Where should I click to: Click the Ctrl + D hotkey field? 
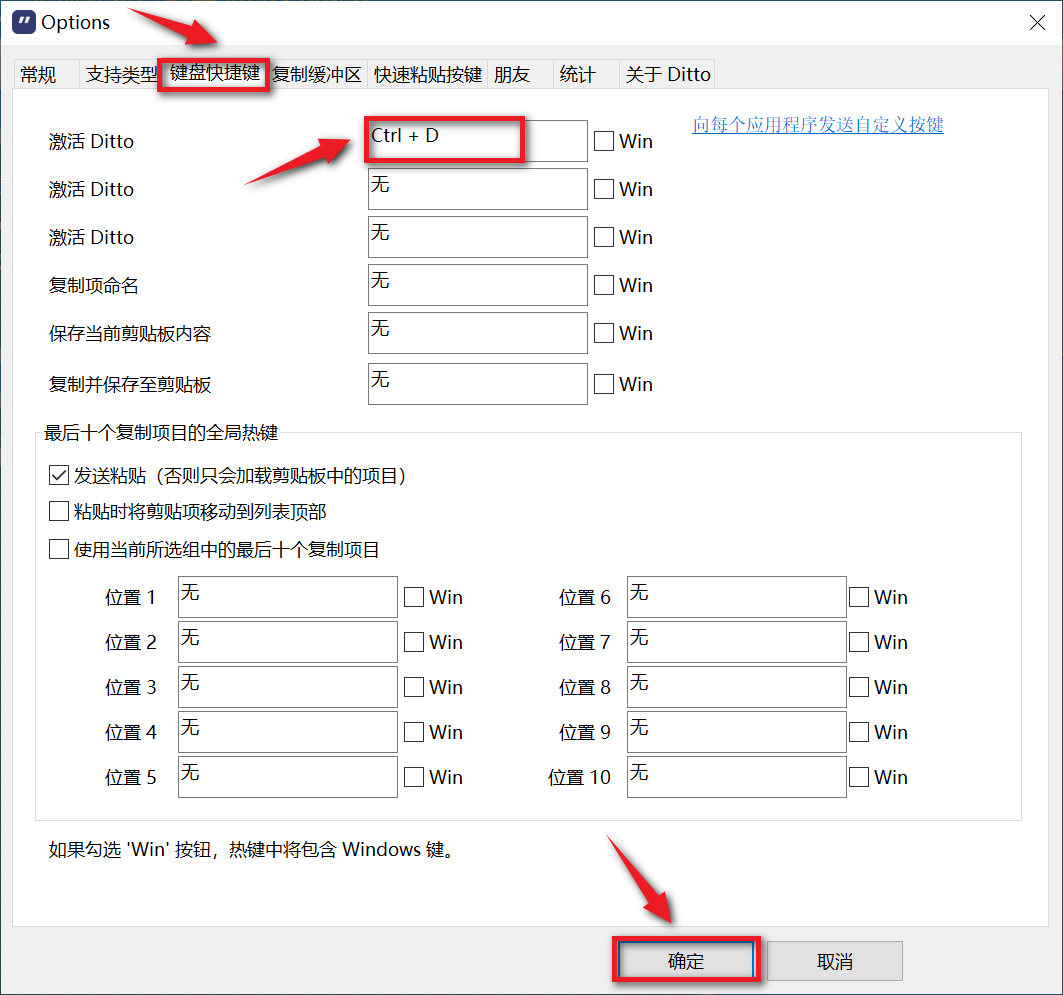tap(477, 141)
